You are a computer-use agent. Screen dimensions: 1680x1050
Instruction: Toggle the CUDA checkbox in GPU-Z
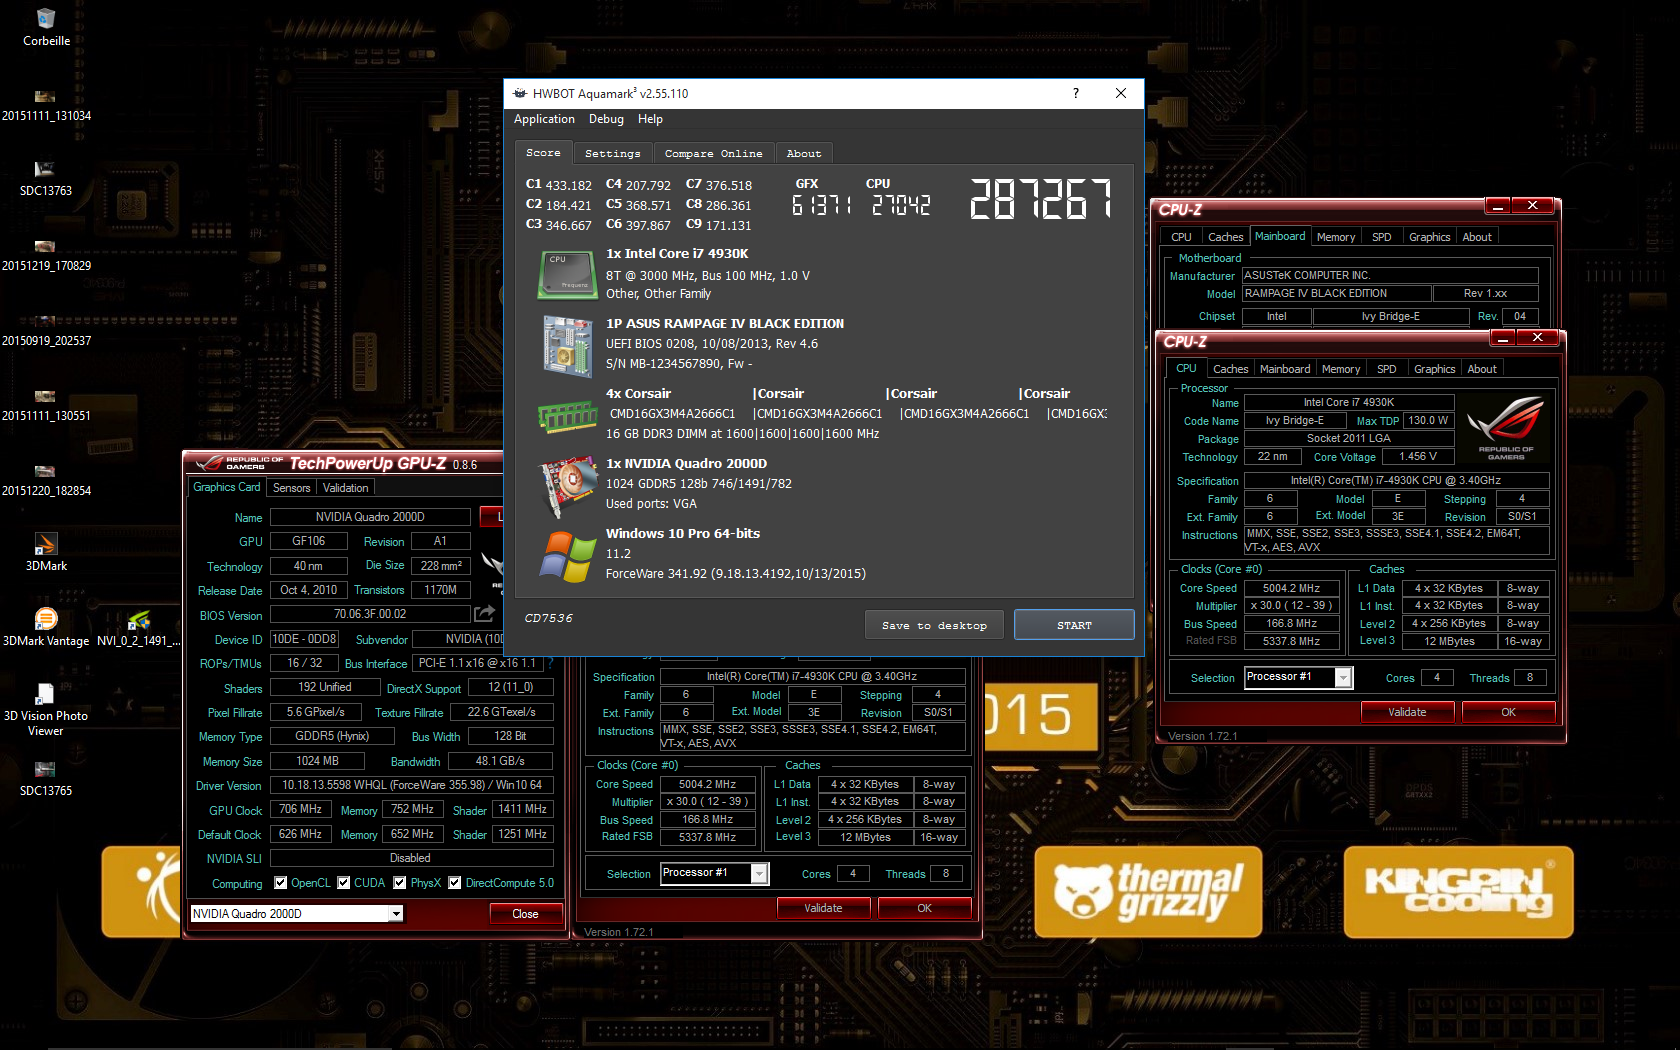344,883
